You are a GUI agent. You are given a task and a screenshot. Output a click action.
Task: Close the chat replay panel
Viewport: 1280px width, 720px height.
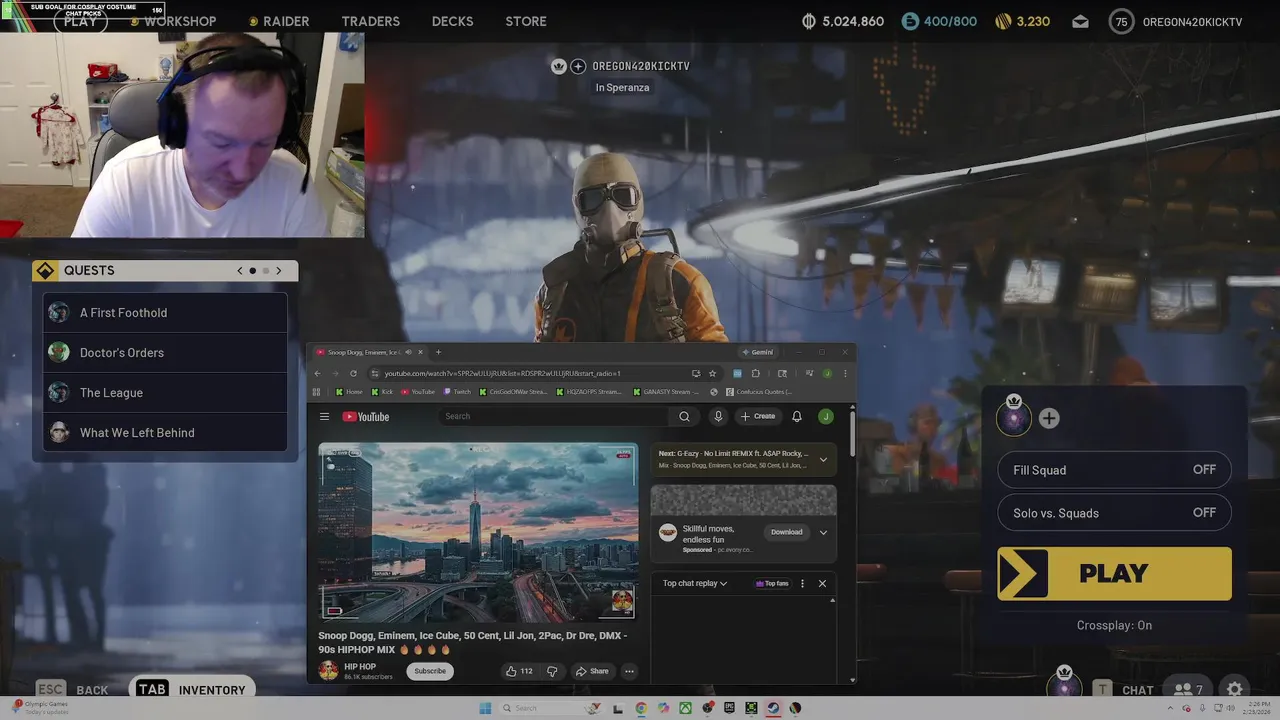coord(822,583)
